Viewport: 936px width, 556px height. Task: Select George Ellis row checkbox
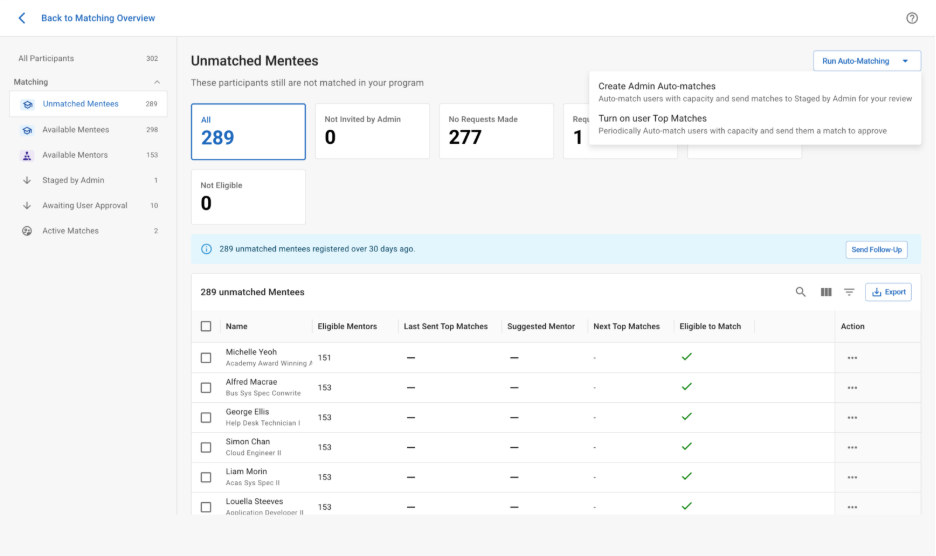tap(206, 418)
